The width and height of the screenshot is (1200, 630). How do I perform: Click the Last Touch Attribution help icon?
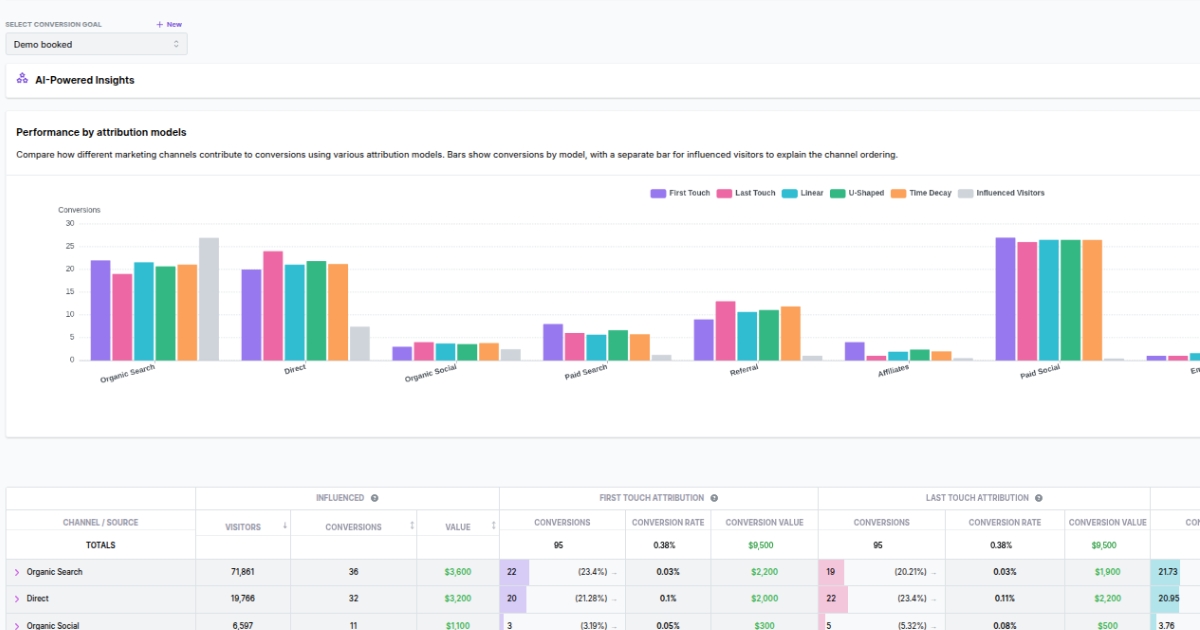pyautogui.click(x=1038, y=498)
